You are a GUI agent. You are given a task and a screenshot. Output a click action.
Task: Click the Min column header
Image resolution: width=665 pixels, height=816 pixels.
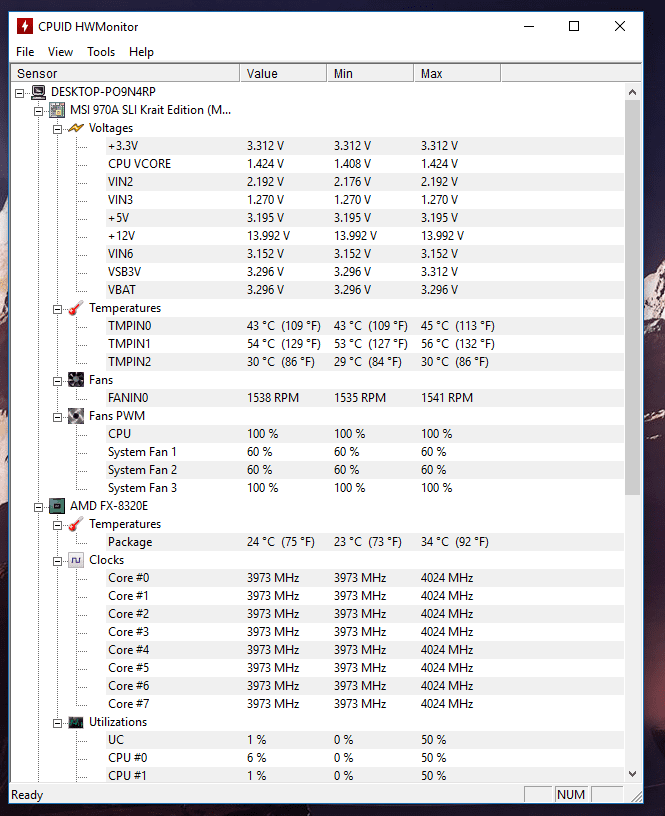(370, 73)
